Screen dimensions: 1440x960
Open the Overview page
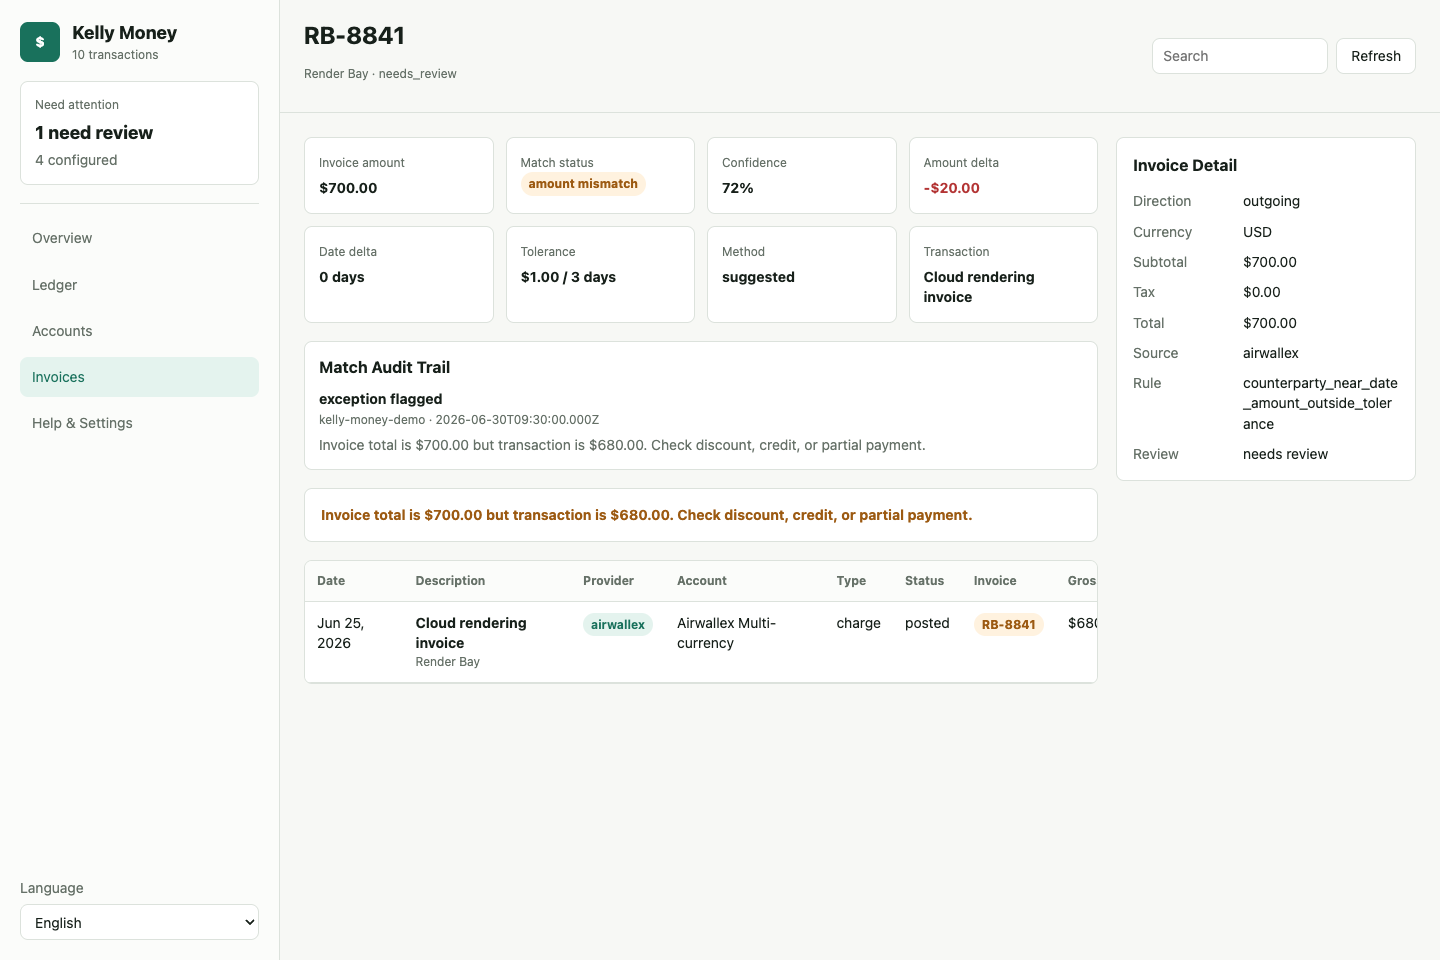tap(139, 238)
